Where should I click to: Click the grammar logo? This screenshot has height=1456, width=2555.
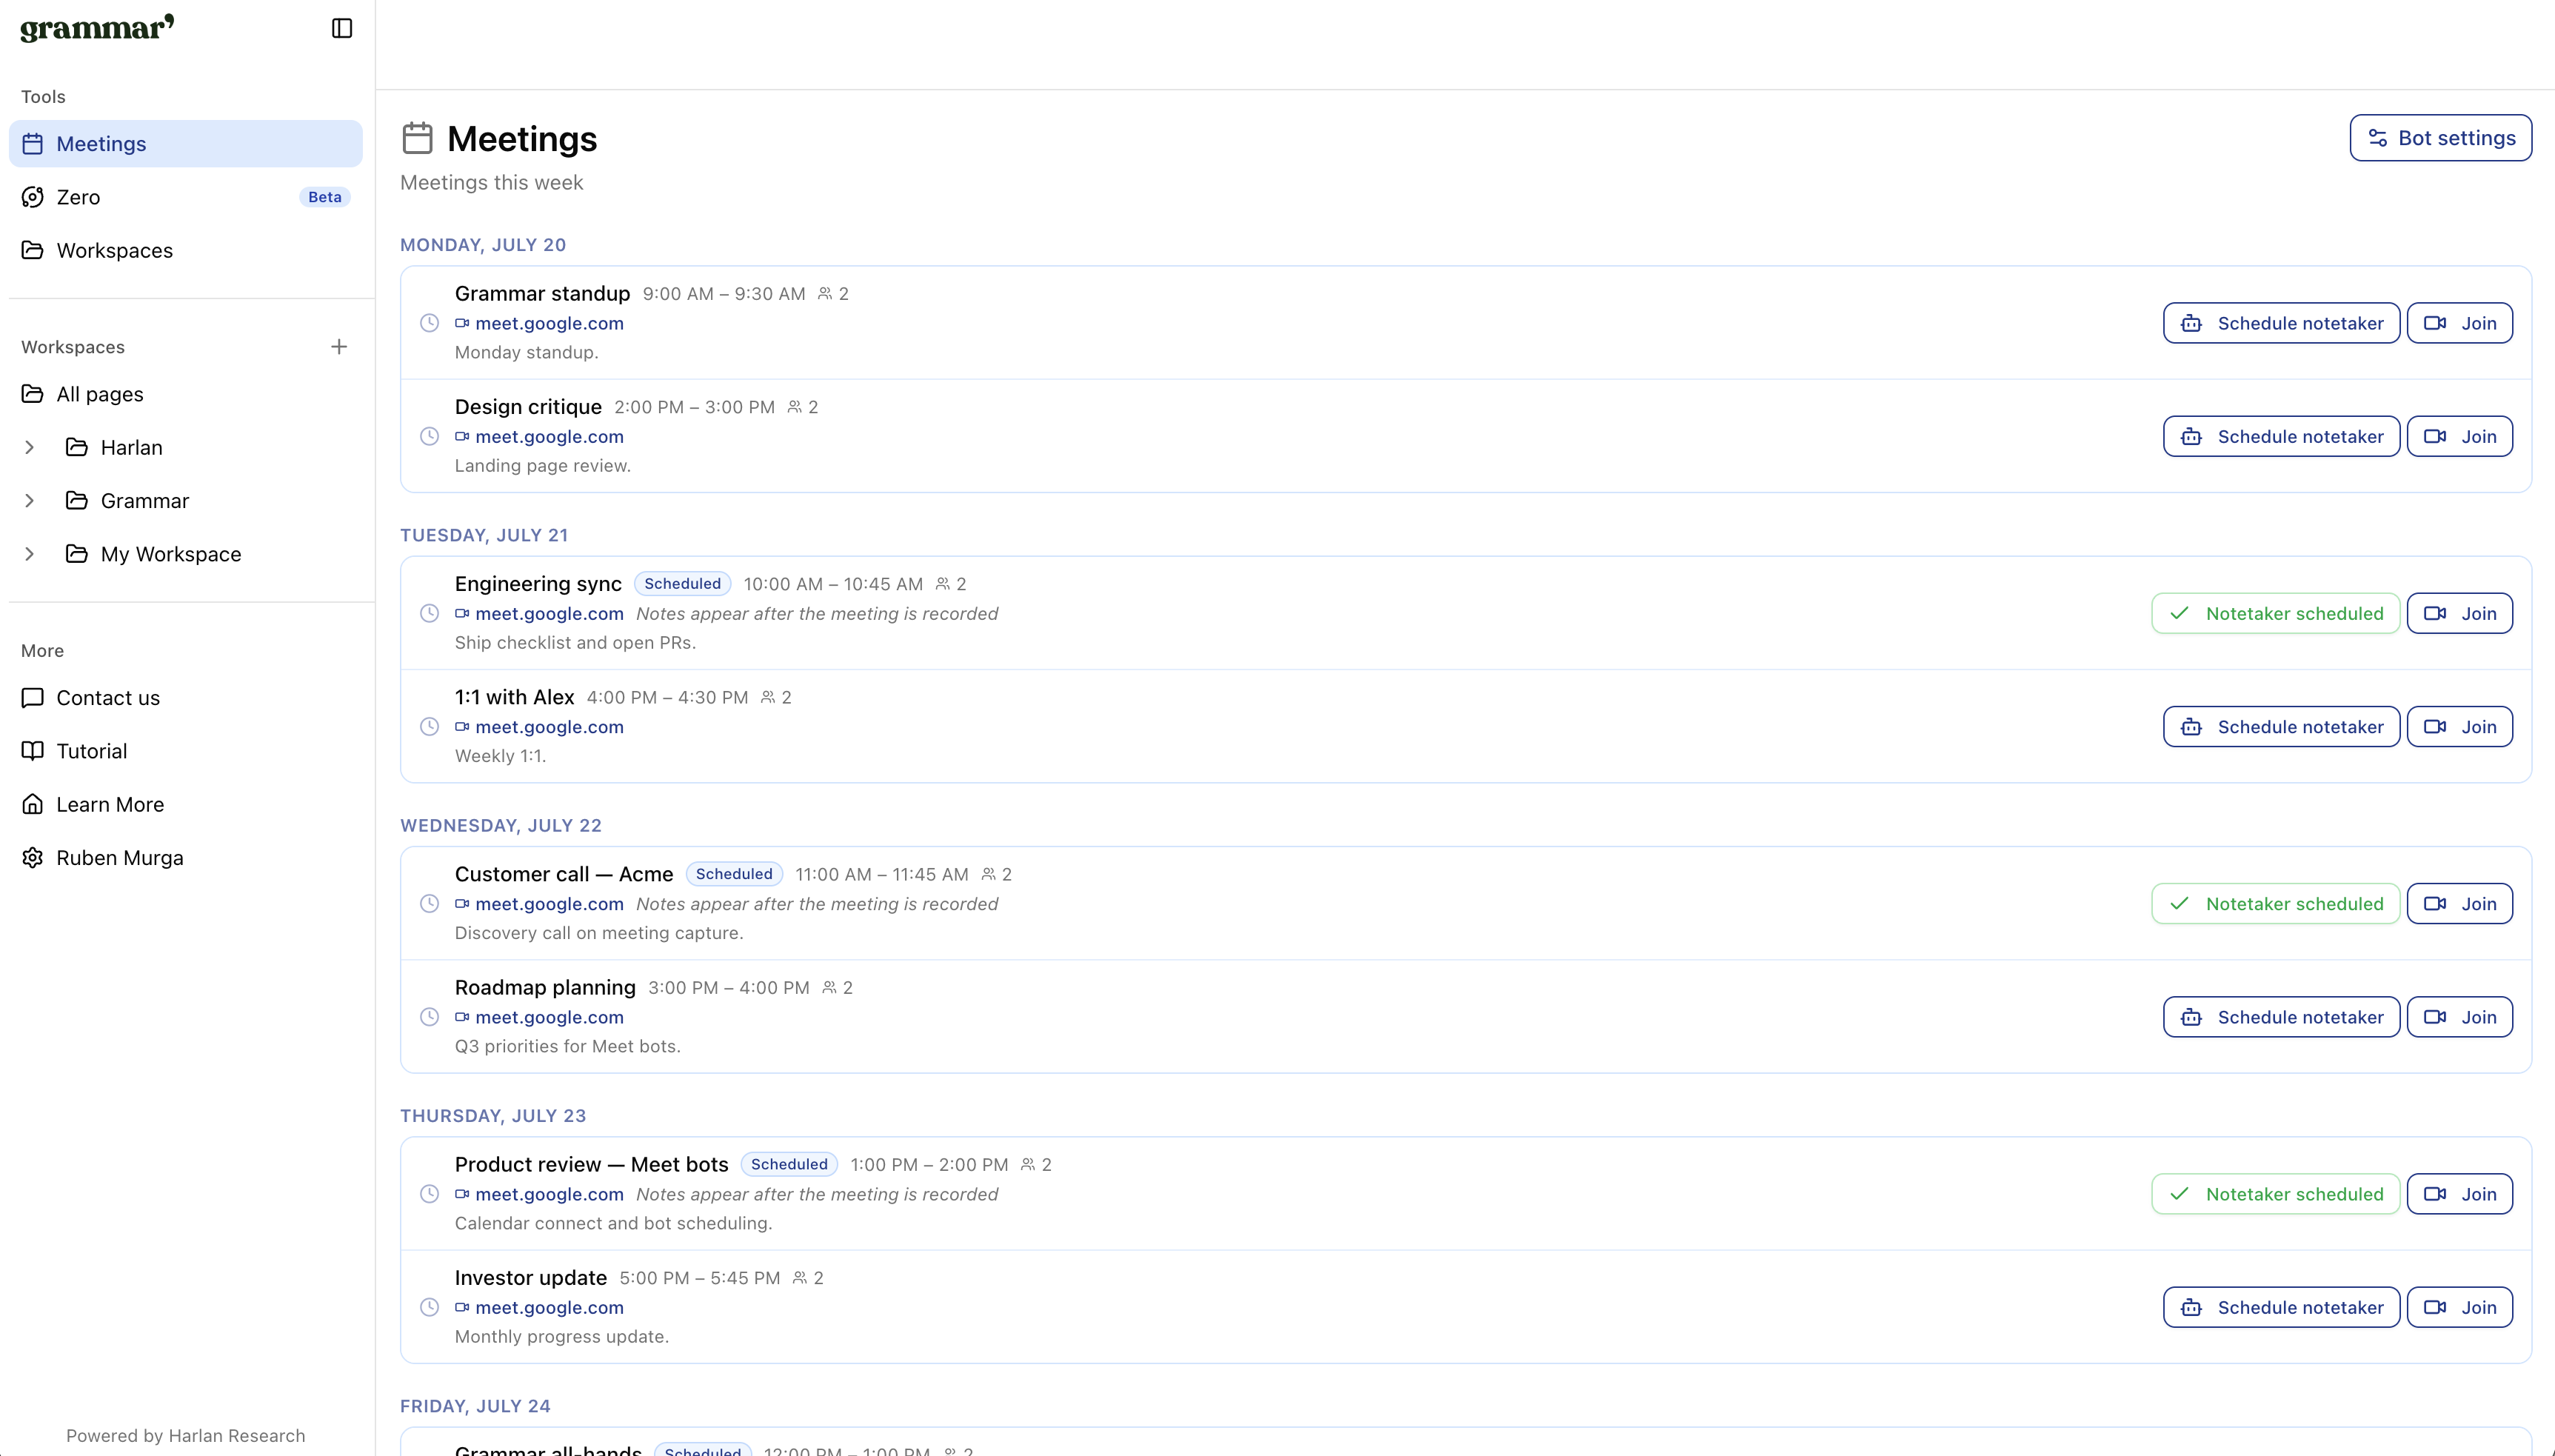[97, 28]
